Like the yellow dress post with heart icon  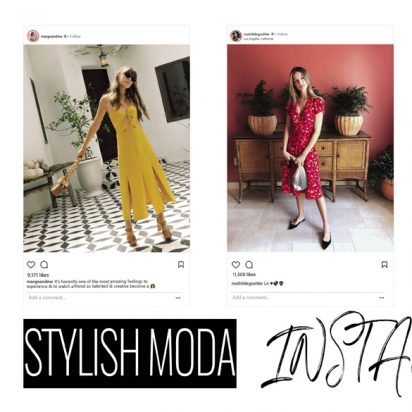(x=31, y=265)
